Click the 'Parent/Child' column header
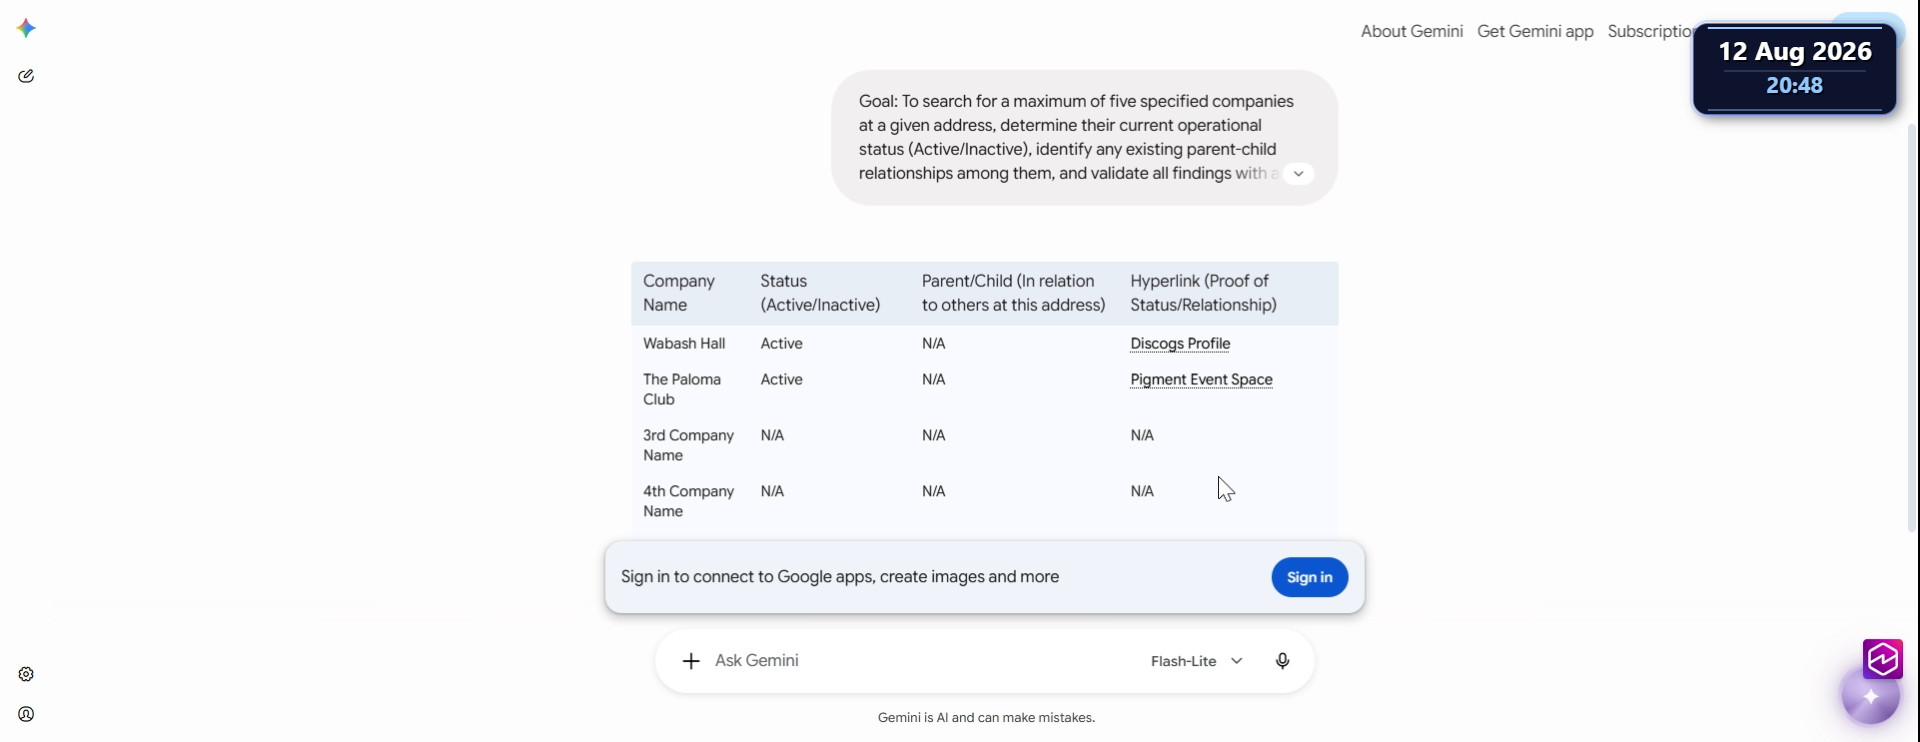This screenshot has width=1920, height=742. point(1013,293)
